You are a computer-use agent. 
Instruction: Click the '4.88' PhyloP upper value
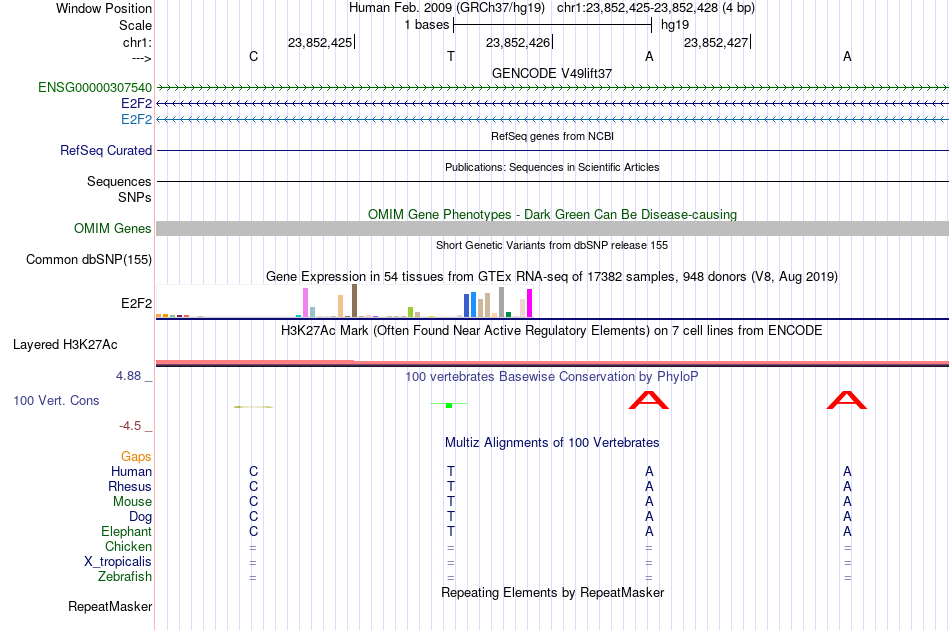128,376
